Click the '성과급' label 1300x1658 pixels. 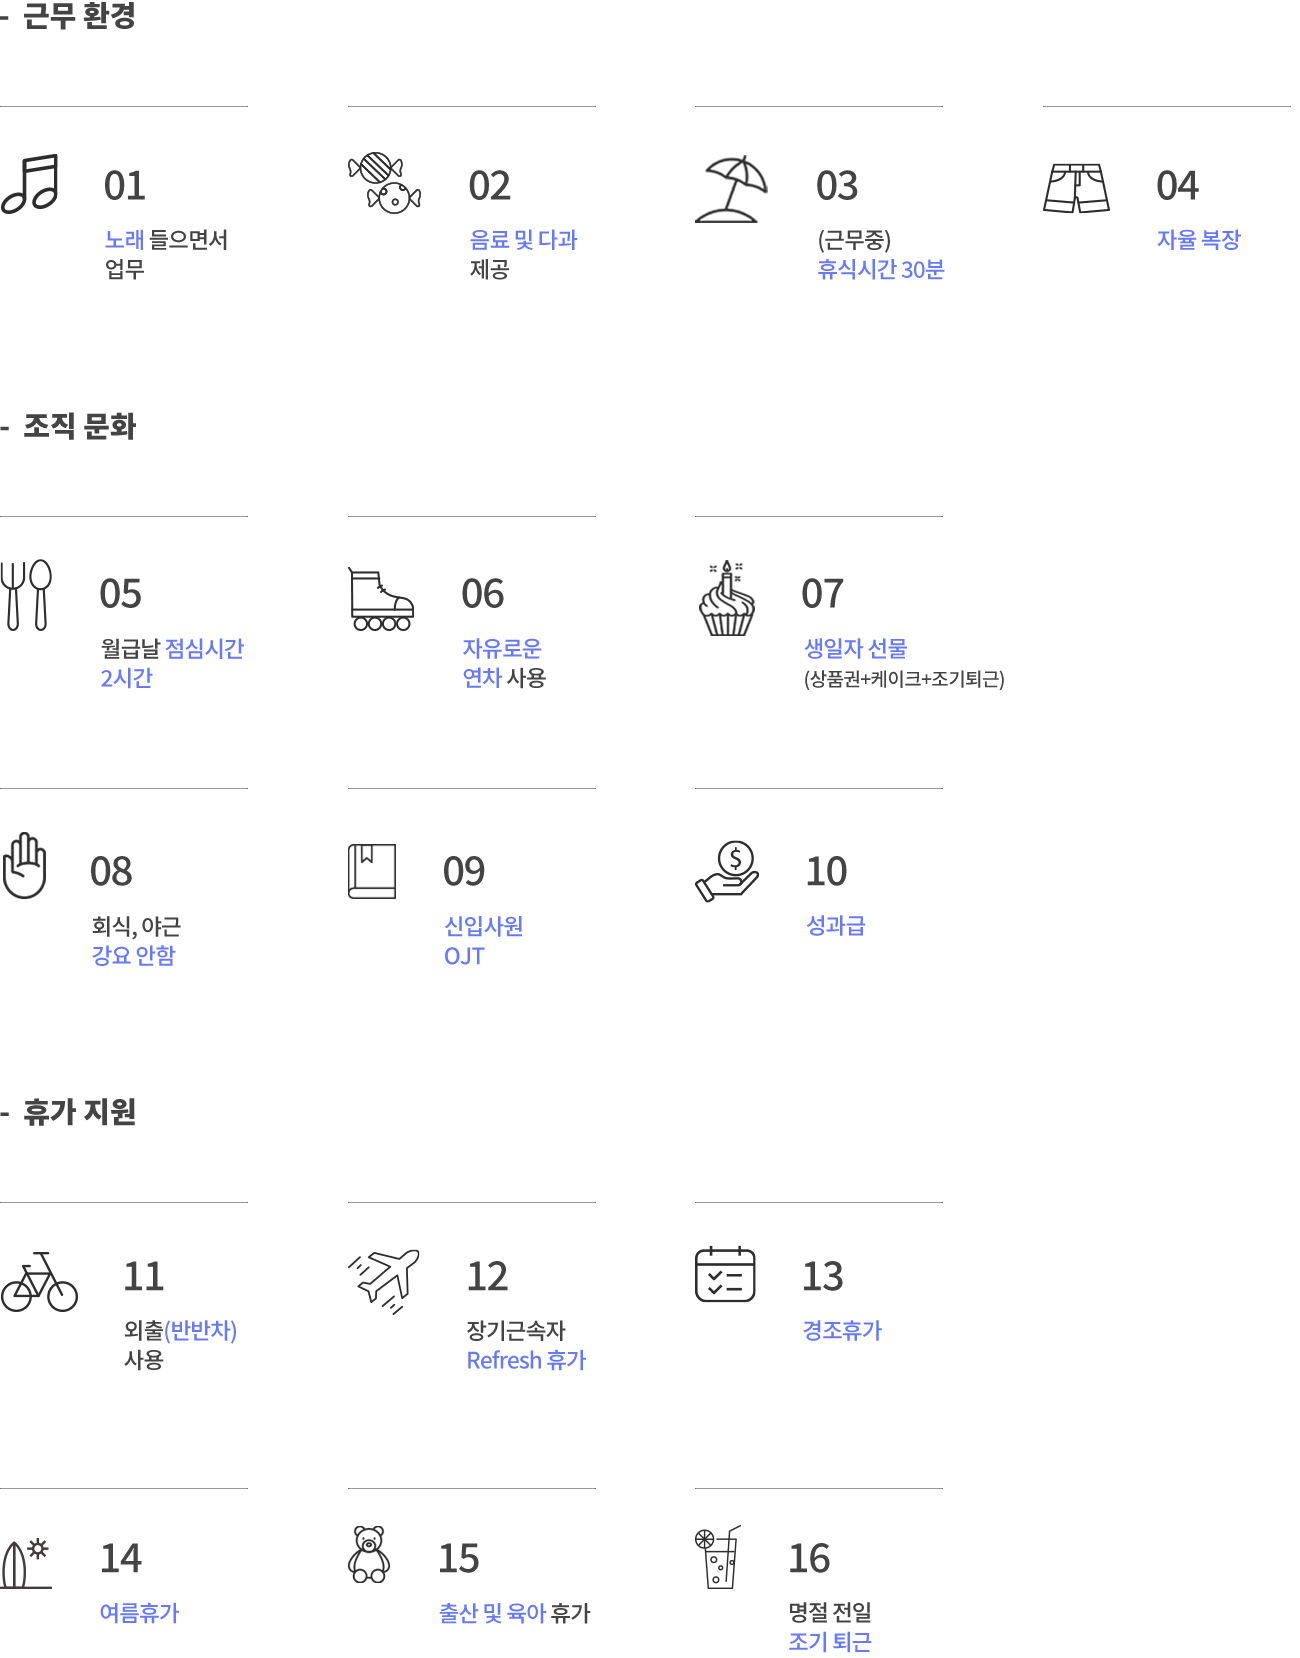click(835, 926)
